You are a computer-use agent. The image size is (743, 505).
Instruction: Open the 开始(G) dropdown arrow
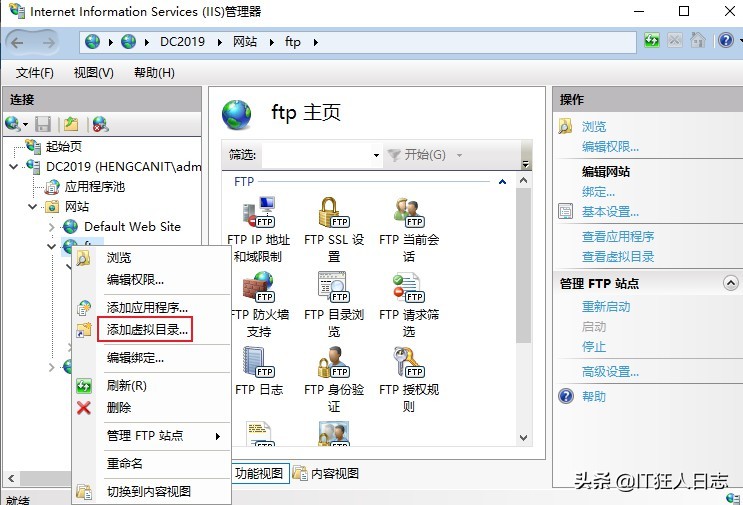[459, 155]
